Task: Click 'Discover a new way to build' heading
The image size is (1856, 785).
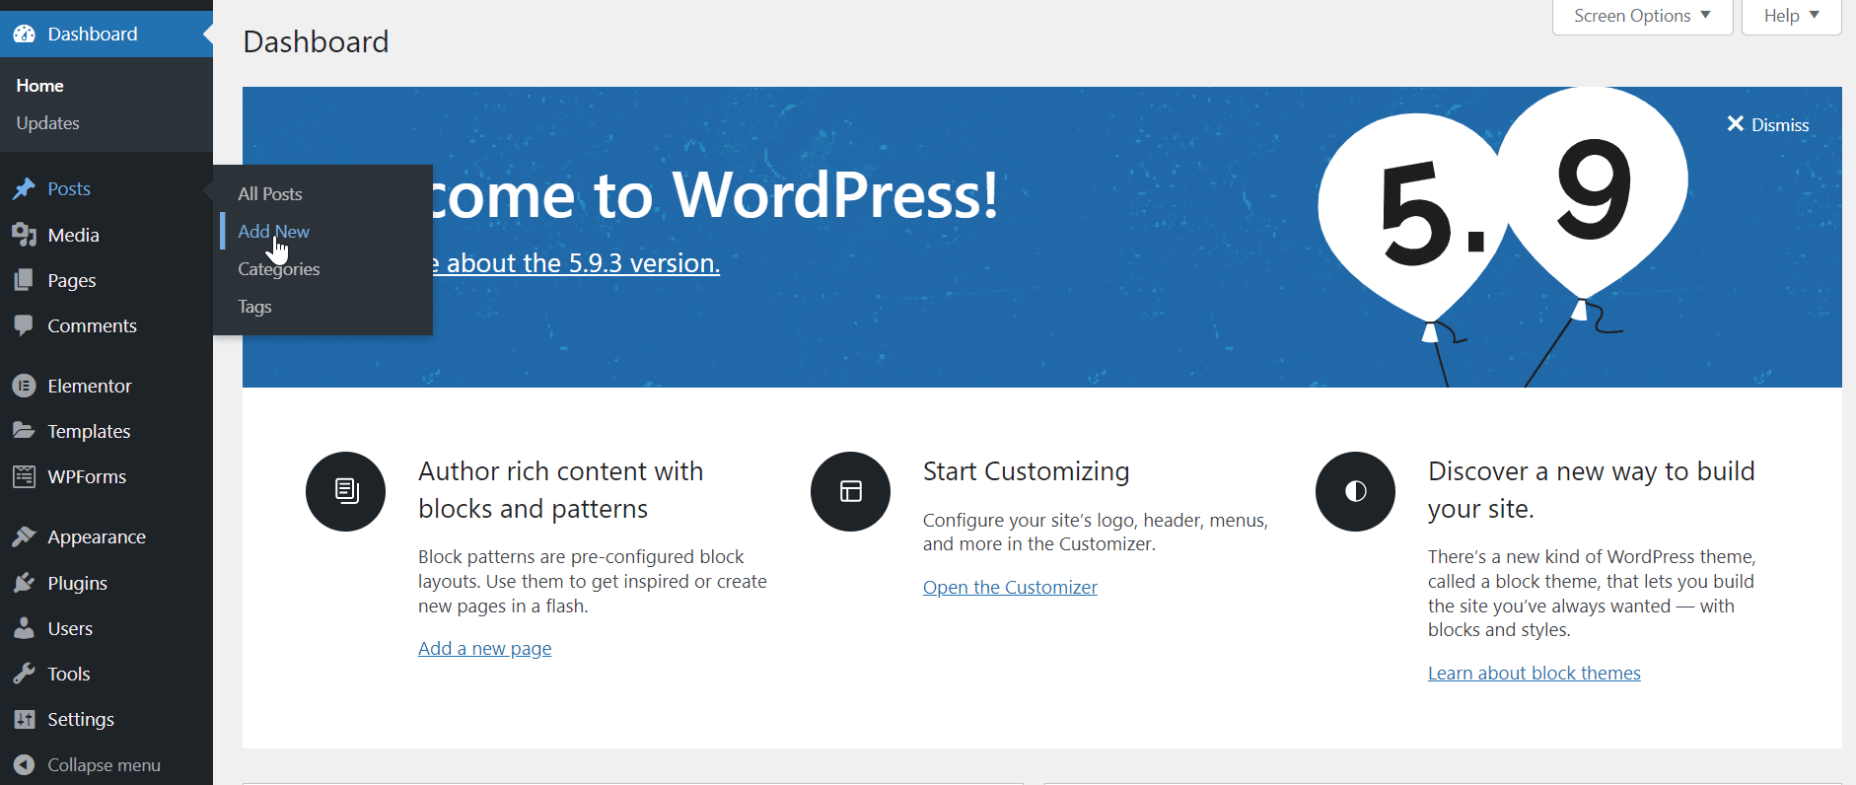Action: pyautogui.click(x=1591, y=490)
